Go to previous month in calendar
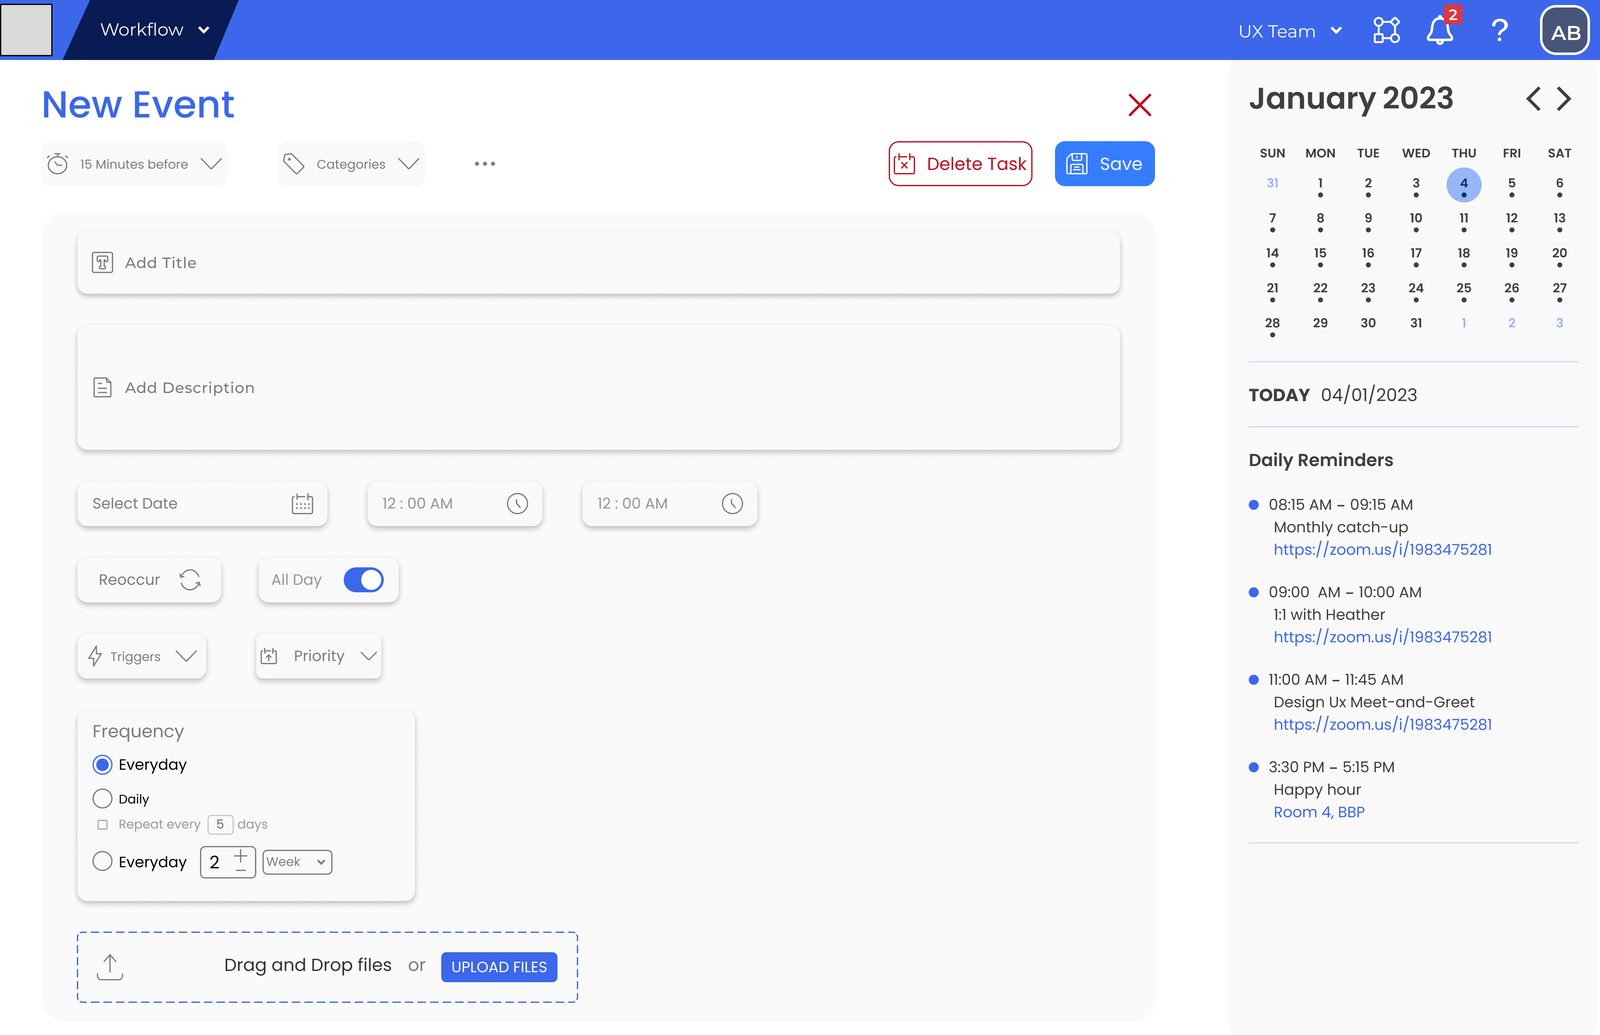This screenshot has width=1600, height=1035. point(1533,99)
